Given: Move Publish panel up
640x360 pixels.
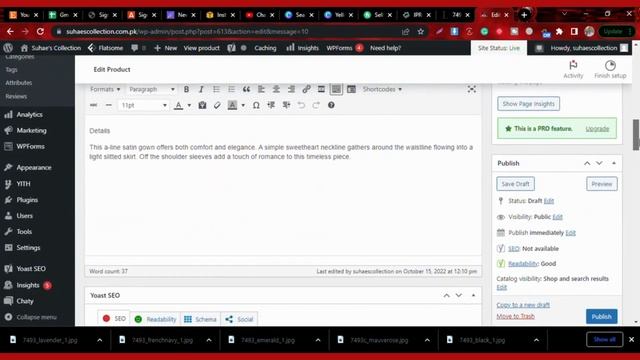Looking at the screenshot, I should 587,163.
